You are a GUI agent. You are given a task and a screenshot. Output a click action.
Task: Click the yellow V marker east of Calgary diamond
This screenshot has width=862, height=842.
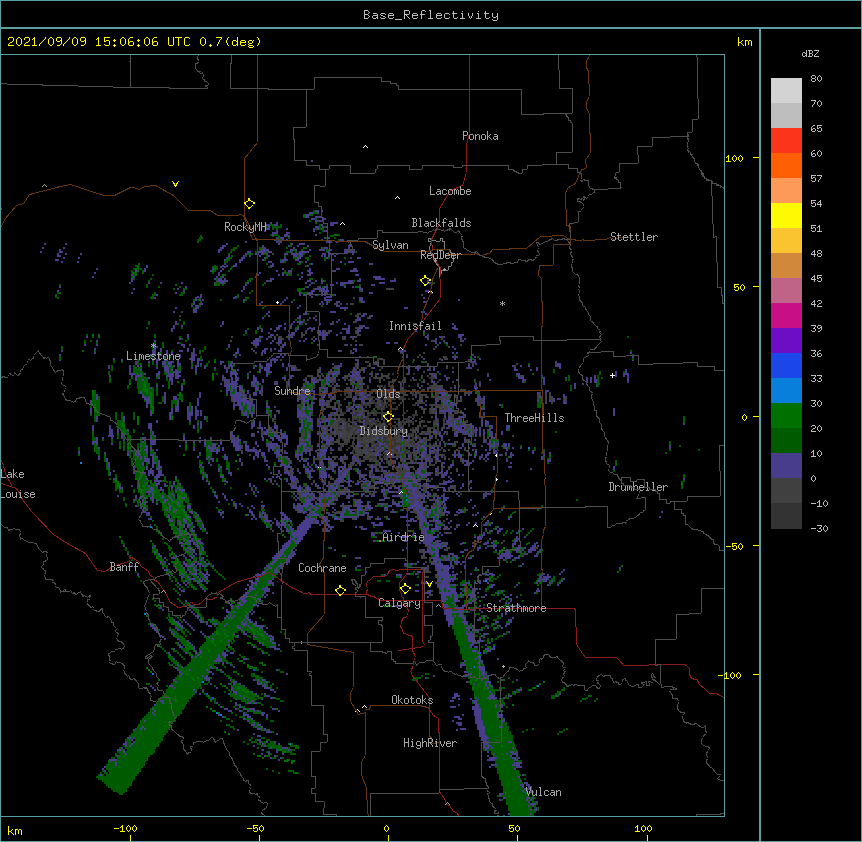429,584
